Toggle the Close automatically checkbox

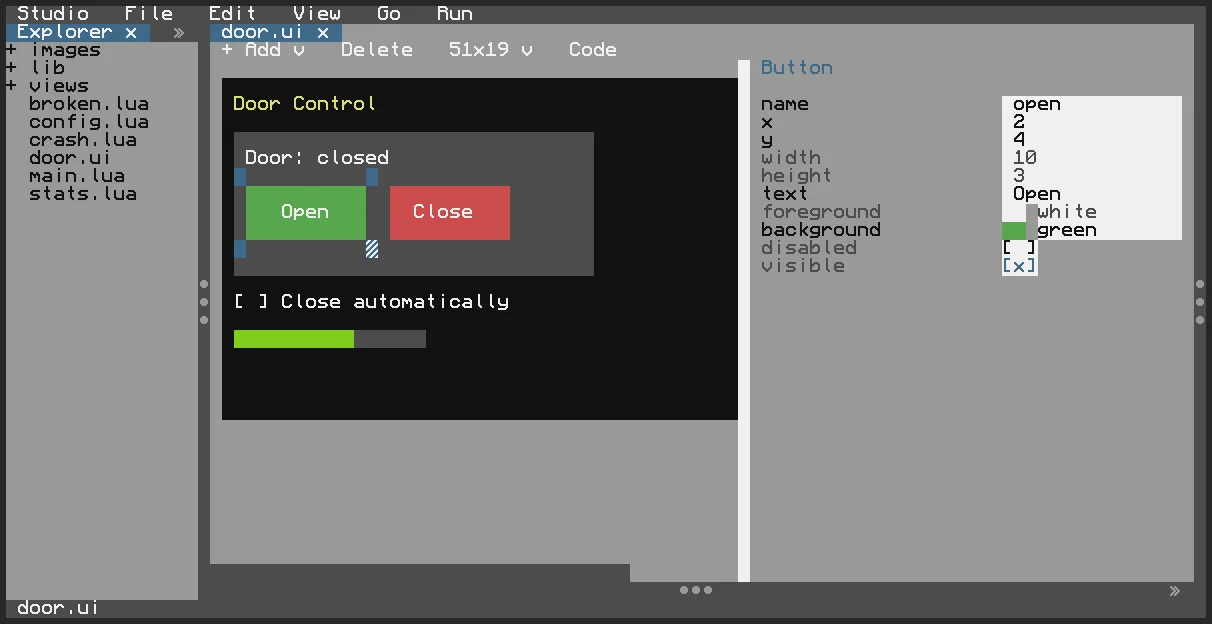click(x=251, y=302)
